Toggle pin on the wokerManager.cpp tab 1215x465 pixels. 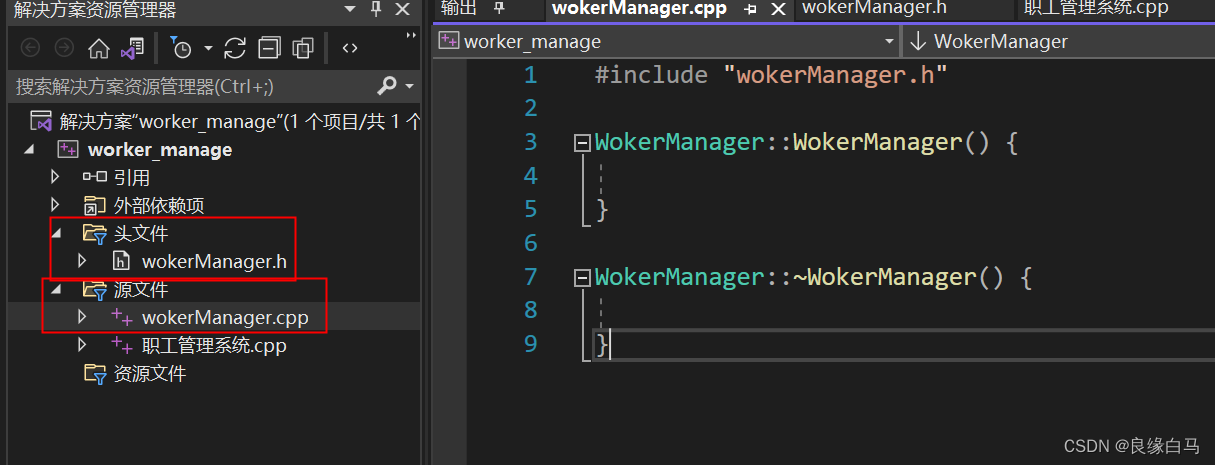pos(751,9)
